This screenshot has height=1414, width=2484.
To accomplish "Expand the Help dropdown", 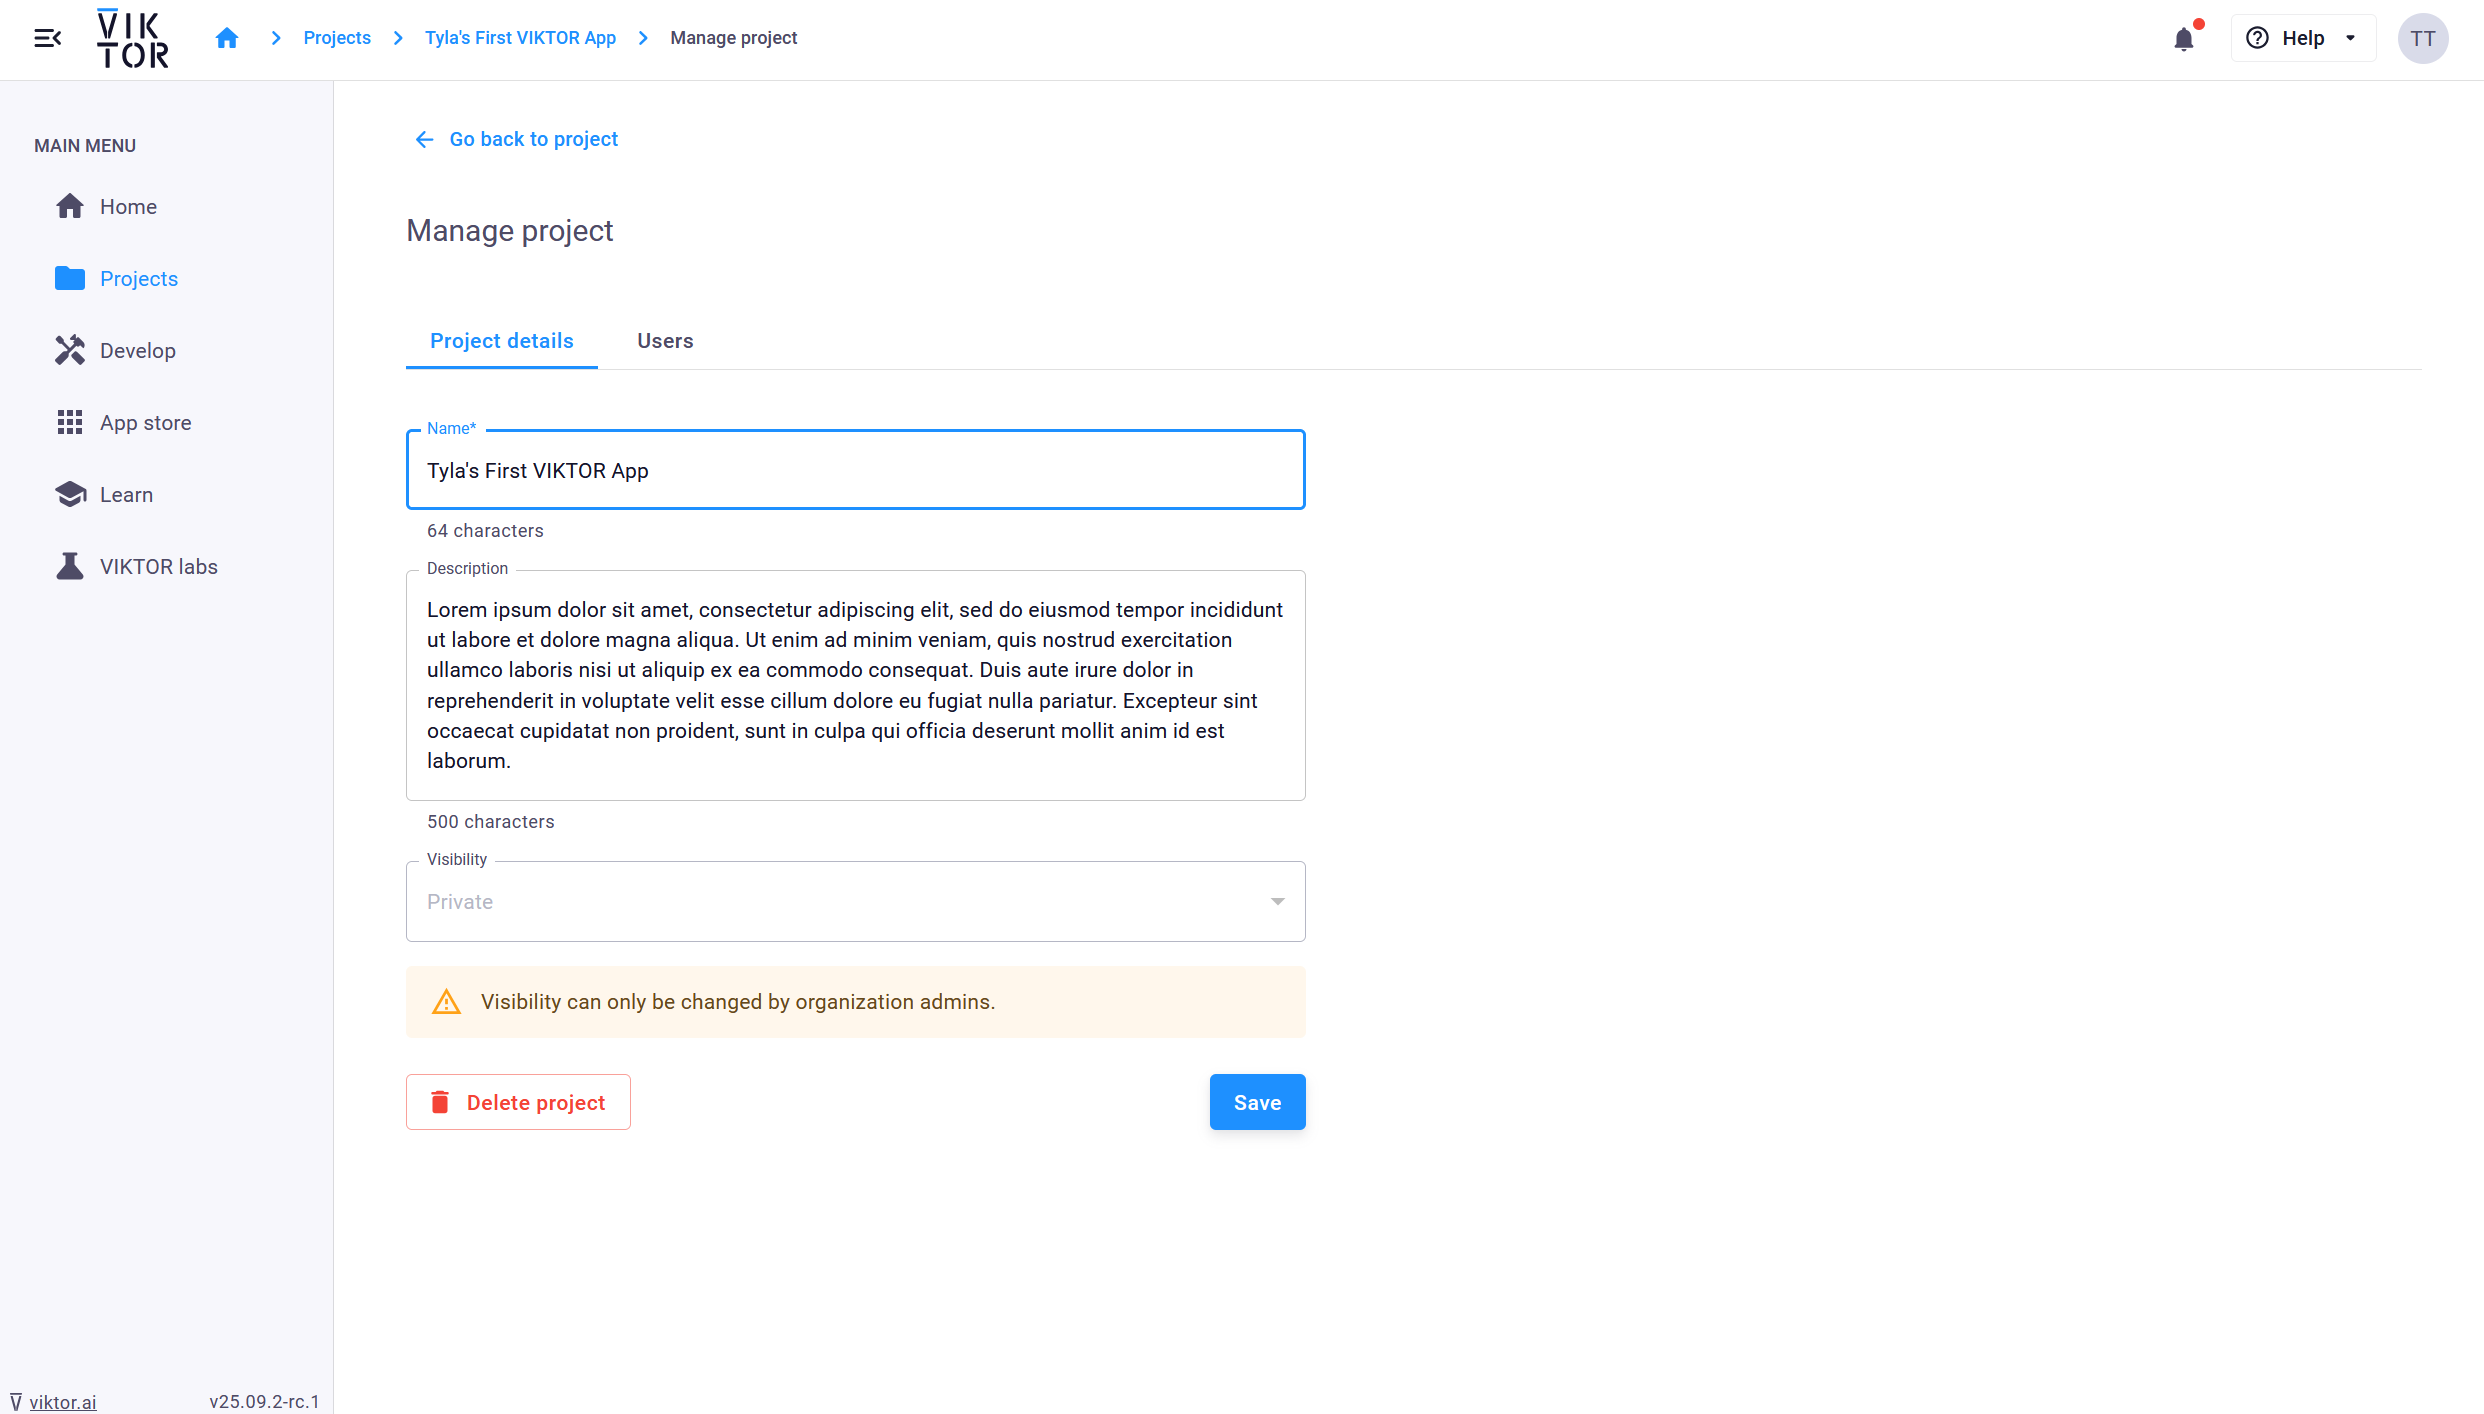I will [x=2302, y=39].
